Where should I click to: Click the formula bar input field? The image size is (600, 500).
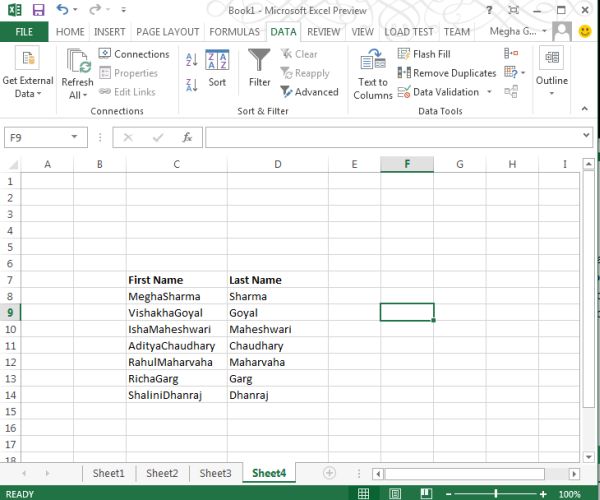(x=393, y=137)
